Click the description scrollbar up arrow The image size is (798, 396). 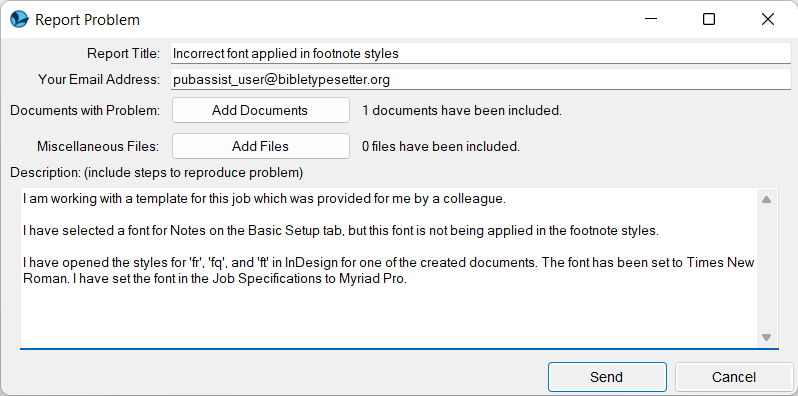(766, 200)
